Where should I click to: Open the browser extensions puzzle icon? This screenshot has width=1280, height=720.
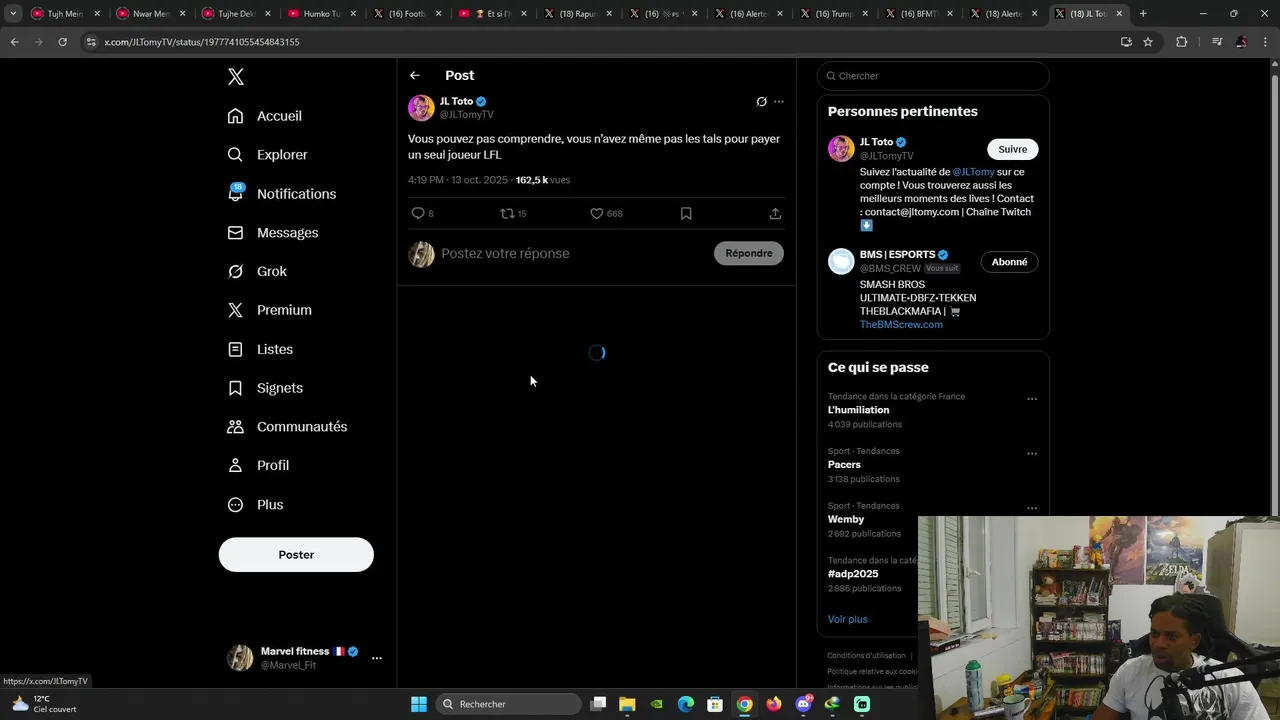coord(1182,42)
